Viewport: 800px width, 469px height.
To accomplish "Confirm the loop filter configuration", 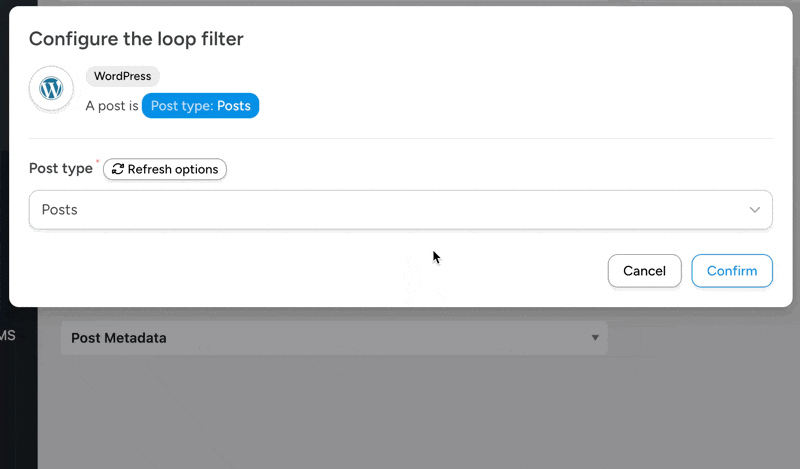I will 731,271.
